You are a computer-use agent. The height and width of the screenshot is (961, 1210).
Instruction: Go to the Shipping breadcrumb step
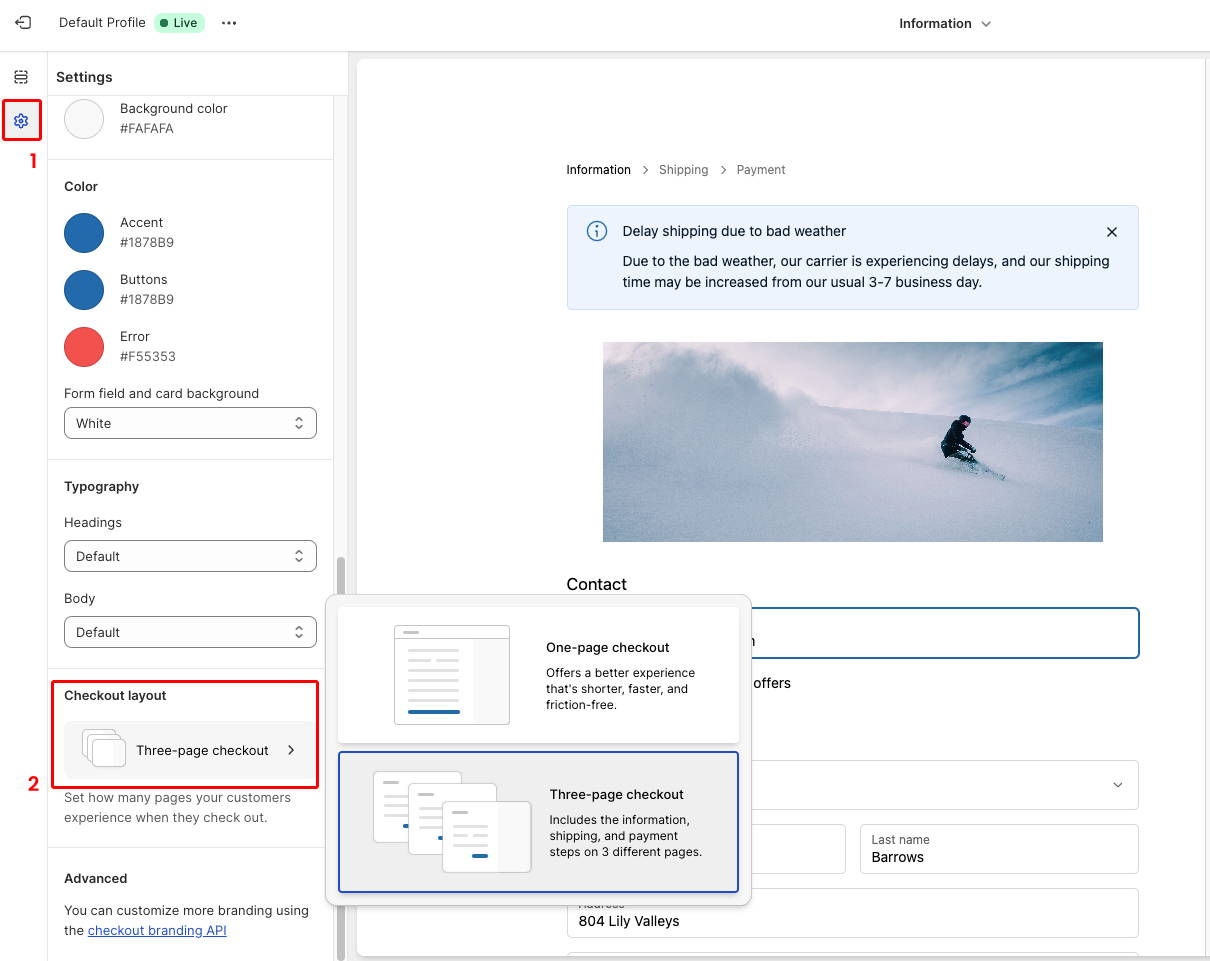click(683, 170)
